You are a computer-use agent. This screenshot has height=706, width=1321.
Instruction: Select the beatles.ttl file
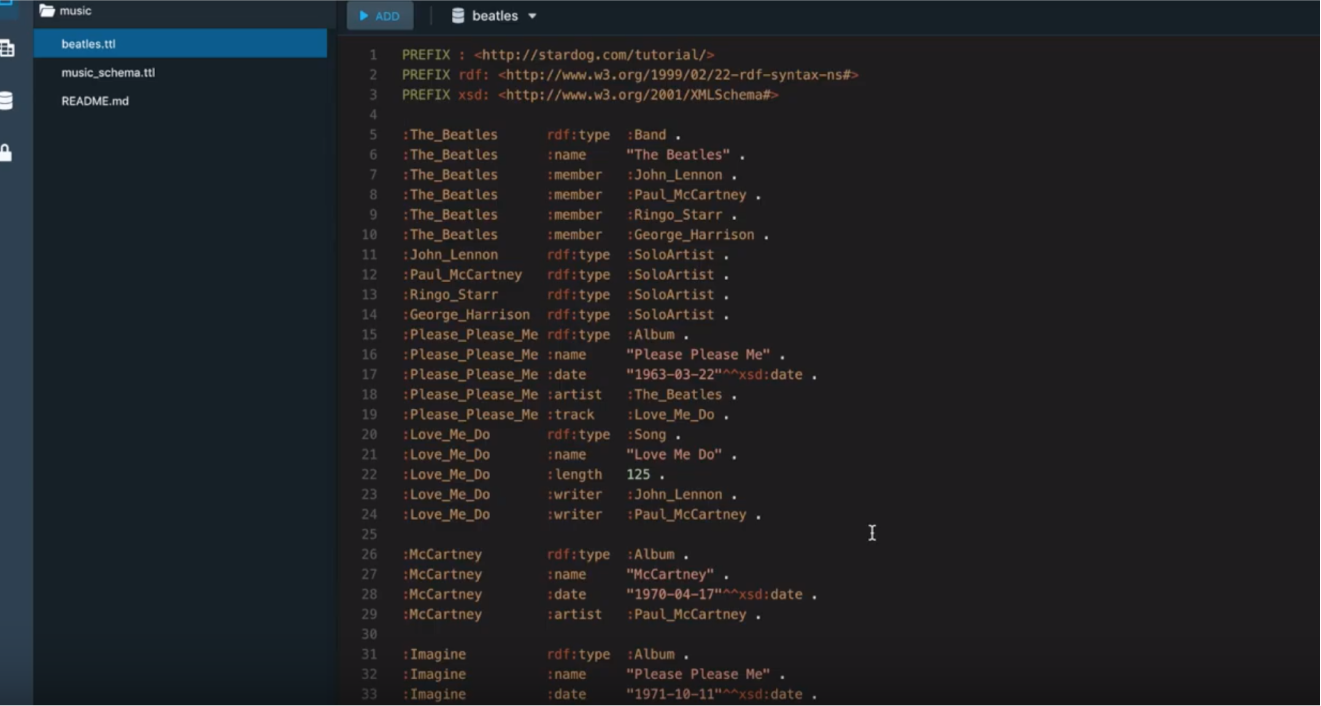point(180,44)
